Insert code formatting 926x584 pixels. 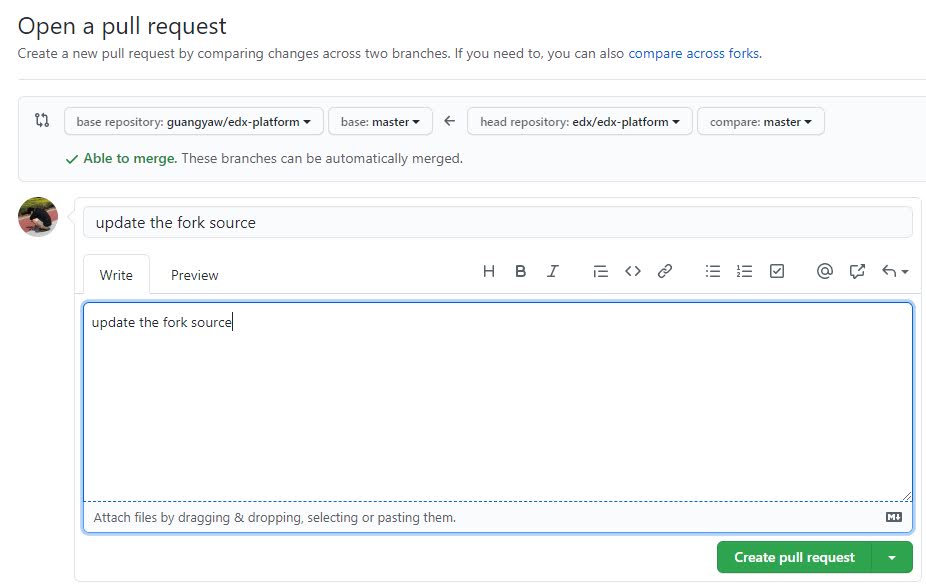click(632, 271)
